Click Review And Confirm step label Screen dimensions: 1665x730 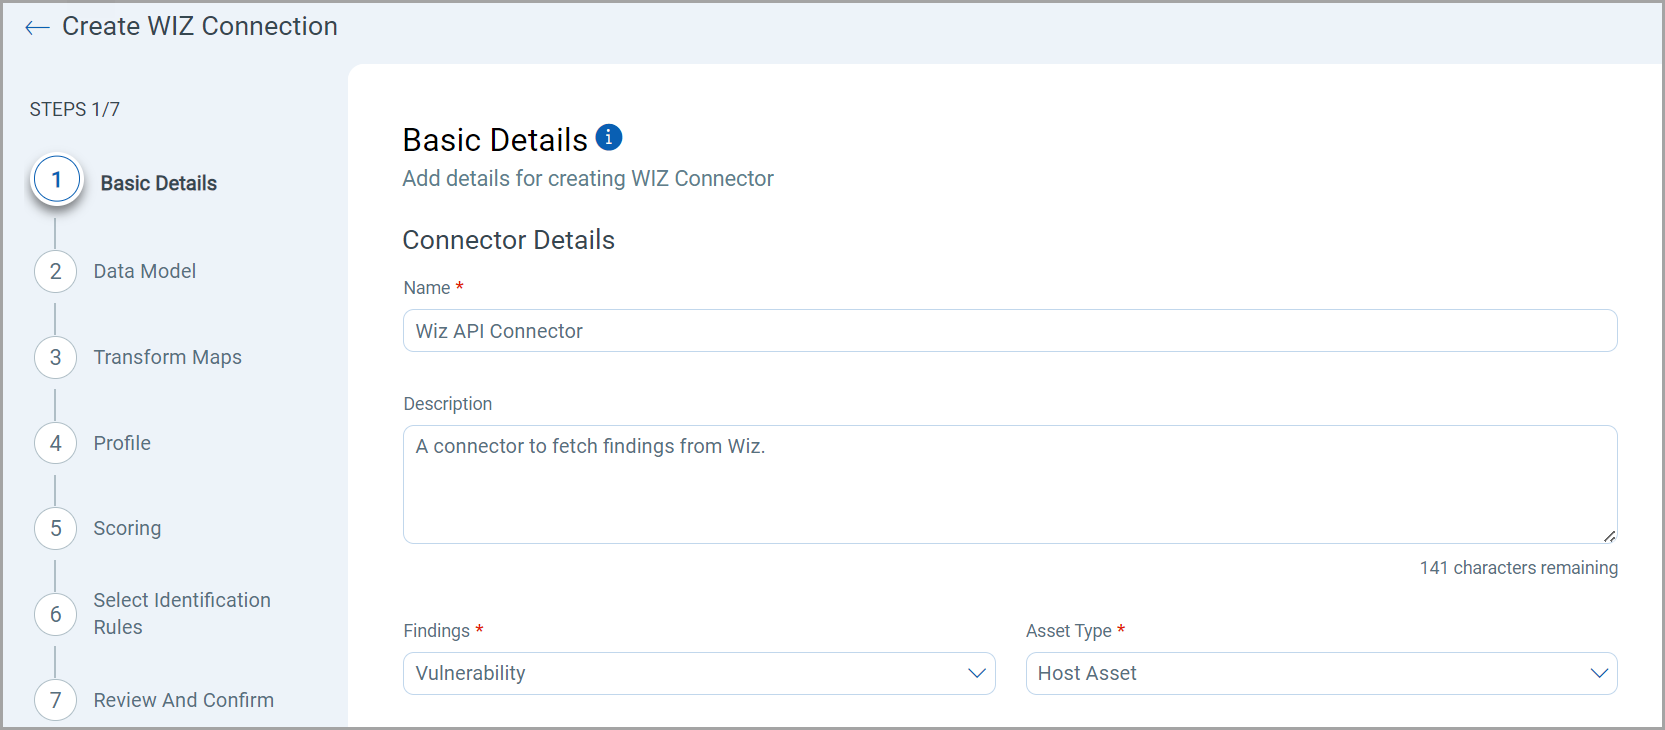point(184,701)
